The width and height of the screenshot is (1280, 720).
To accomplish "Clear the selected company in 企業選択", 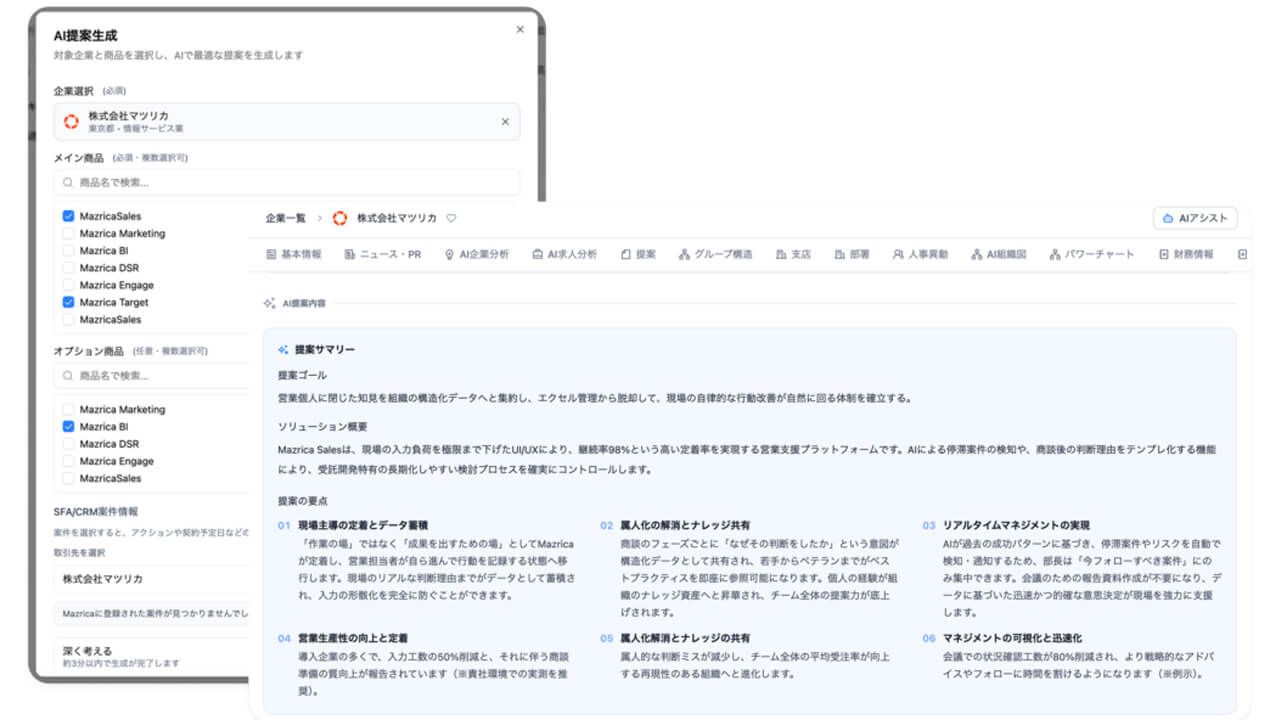I will click(x=505, y=122).
